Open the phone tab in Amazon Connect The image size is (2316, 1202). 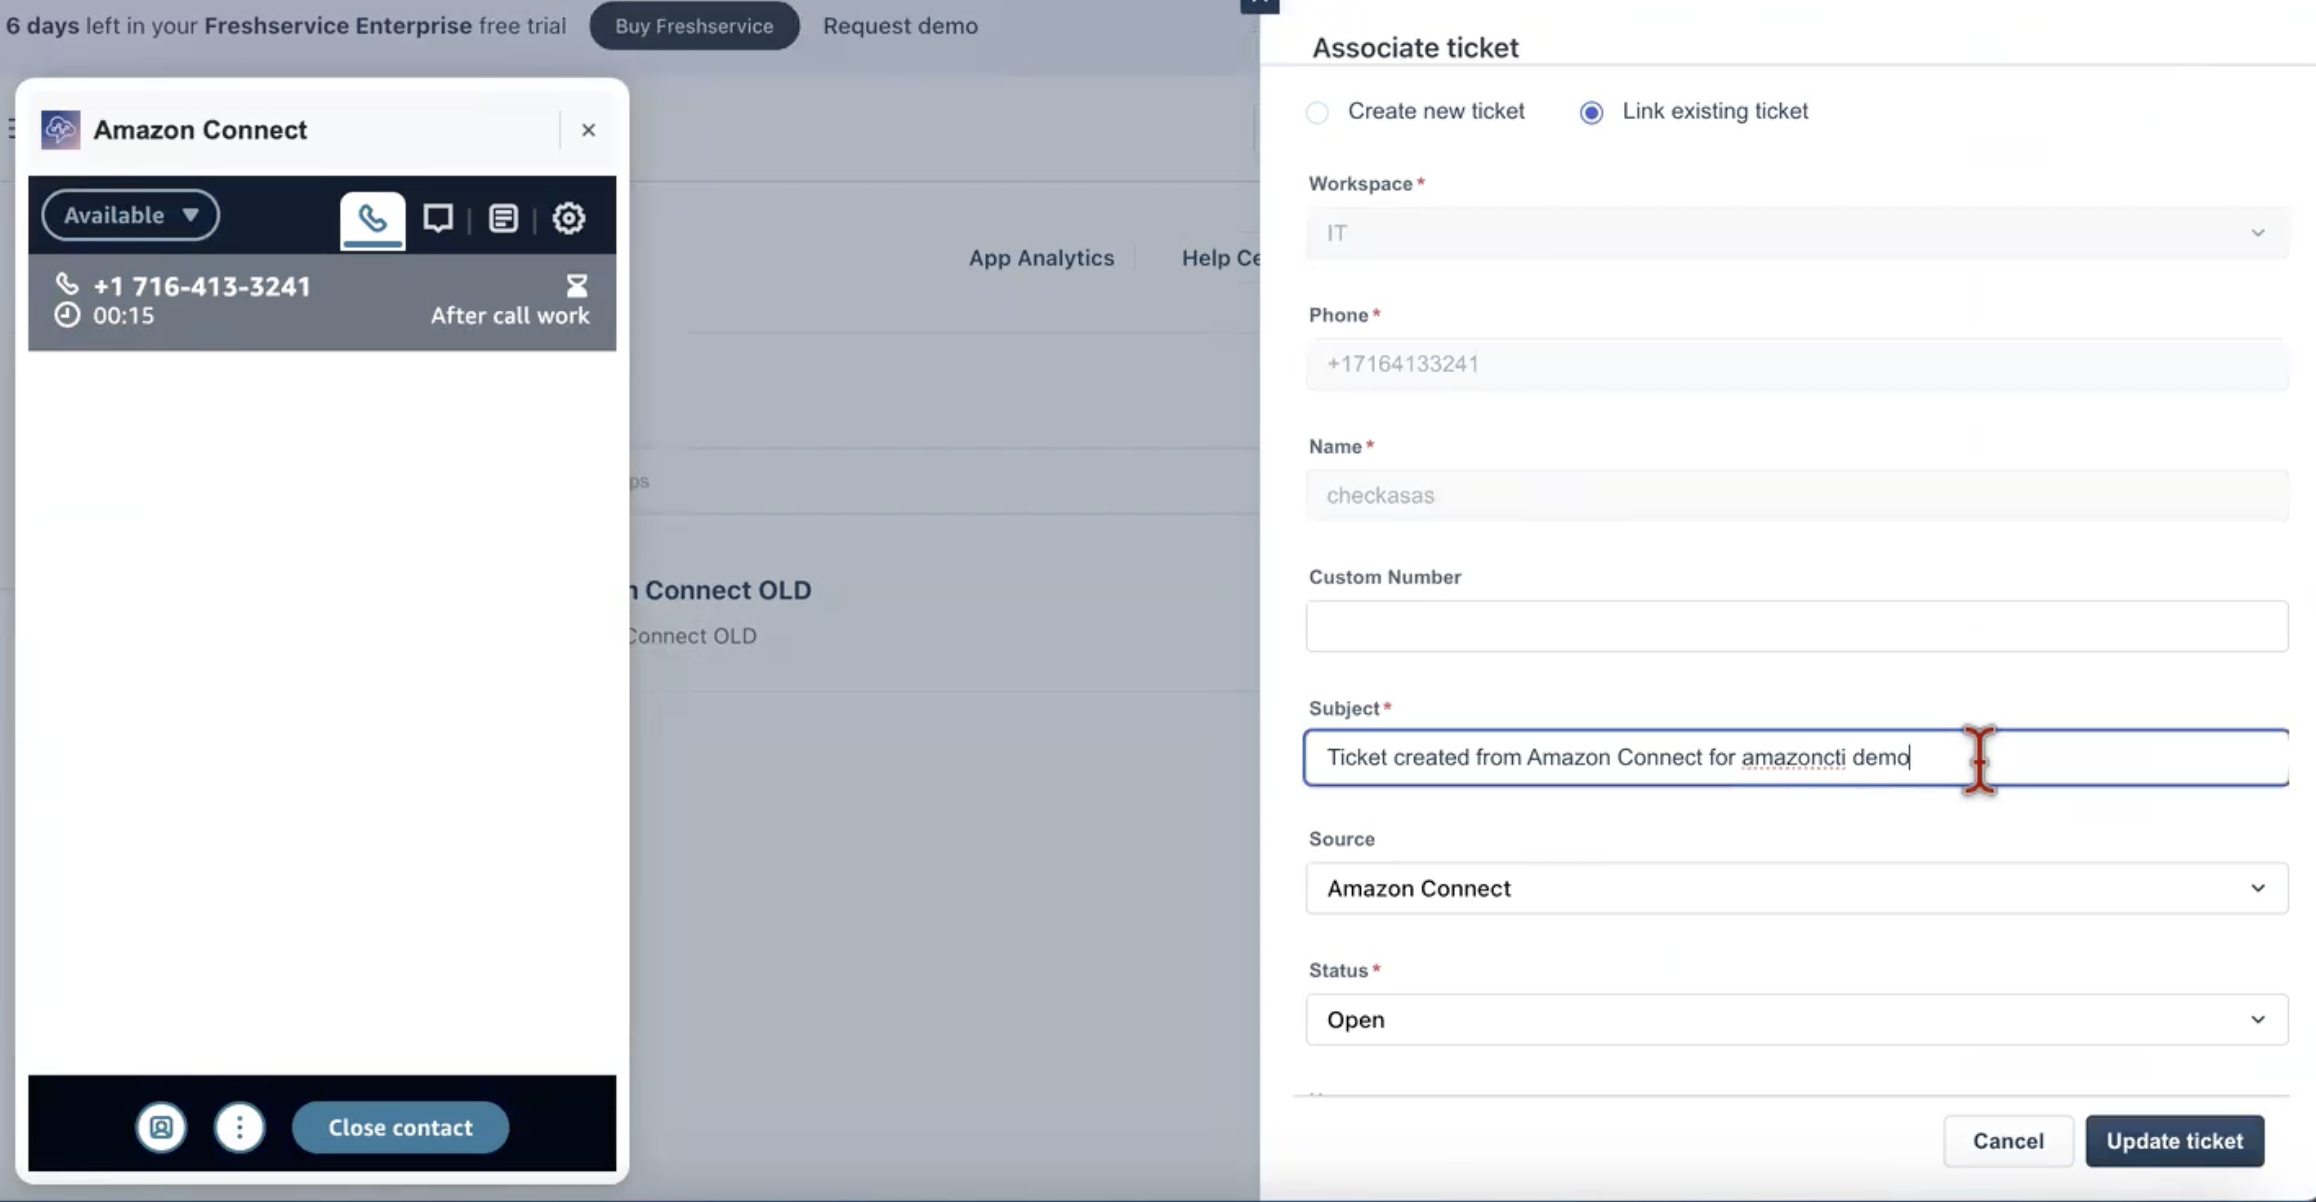click(x=372, y=218)
